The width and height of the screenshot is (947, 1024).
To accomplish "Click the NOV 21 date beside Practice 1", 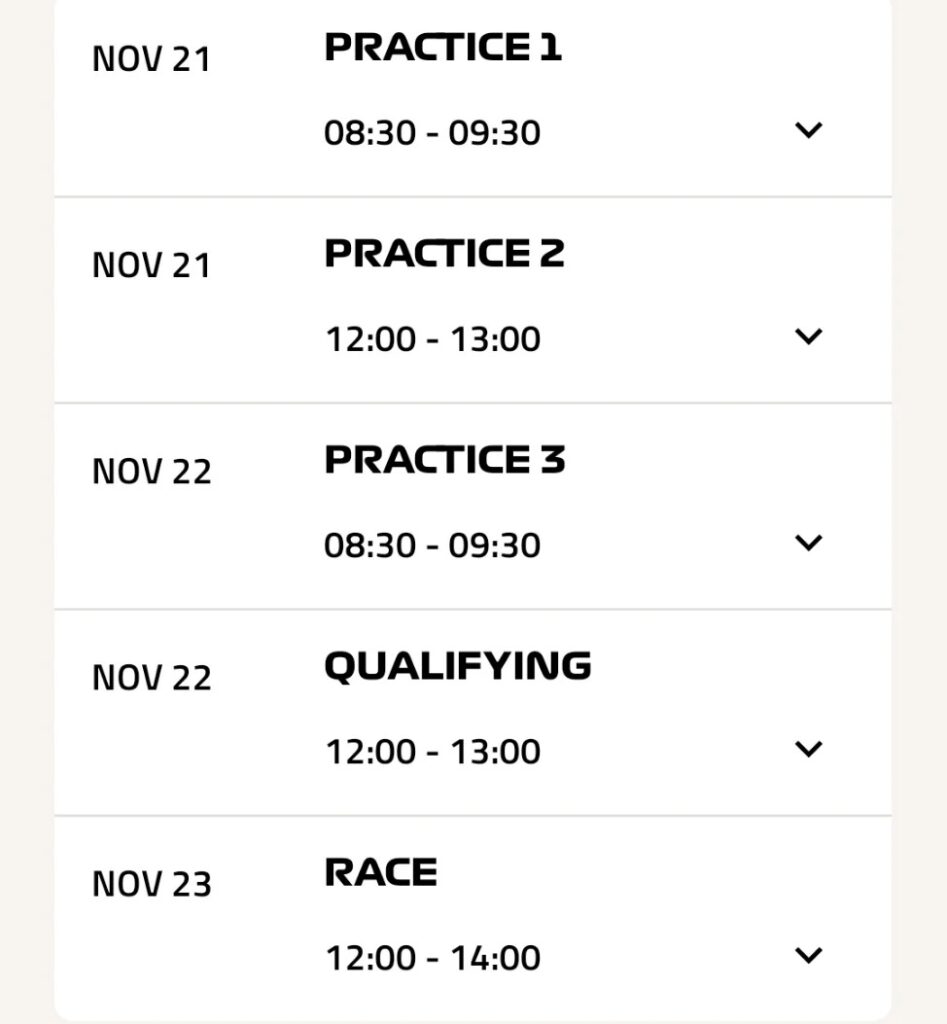I will click(152, 60).
